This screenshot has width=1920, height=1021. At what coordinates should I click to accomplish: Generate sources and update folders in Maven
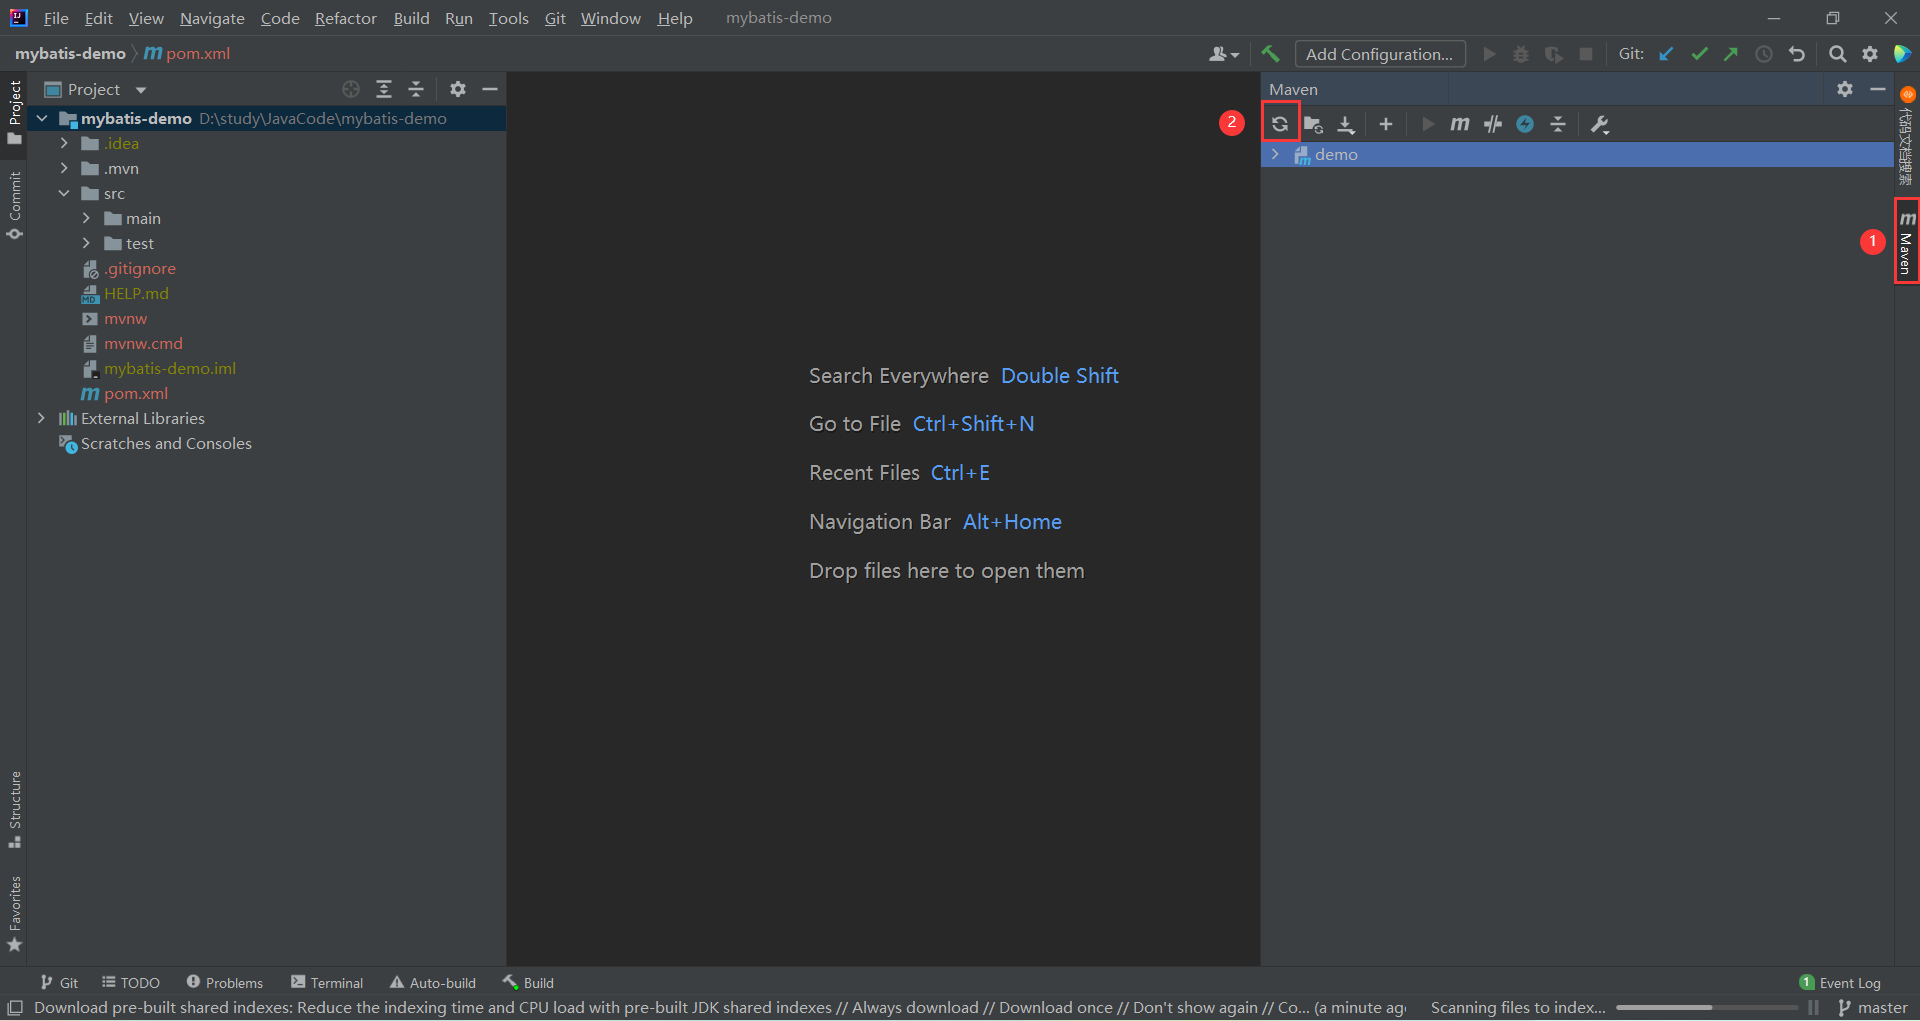[x=1313, y=124]
